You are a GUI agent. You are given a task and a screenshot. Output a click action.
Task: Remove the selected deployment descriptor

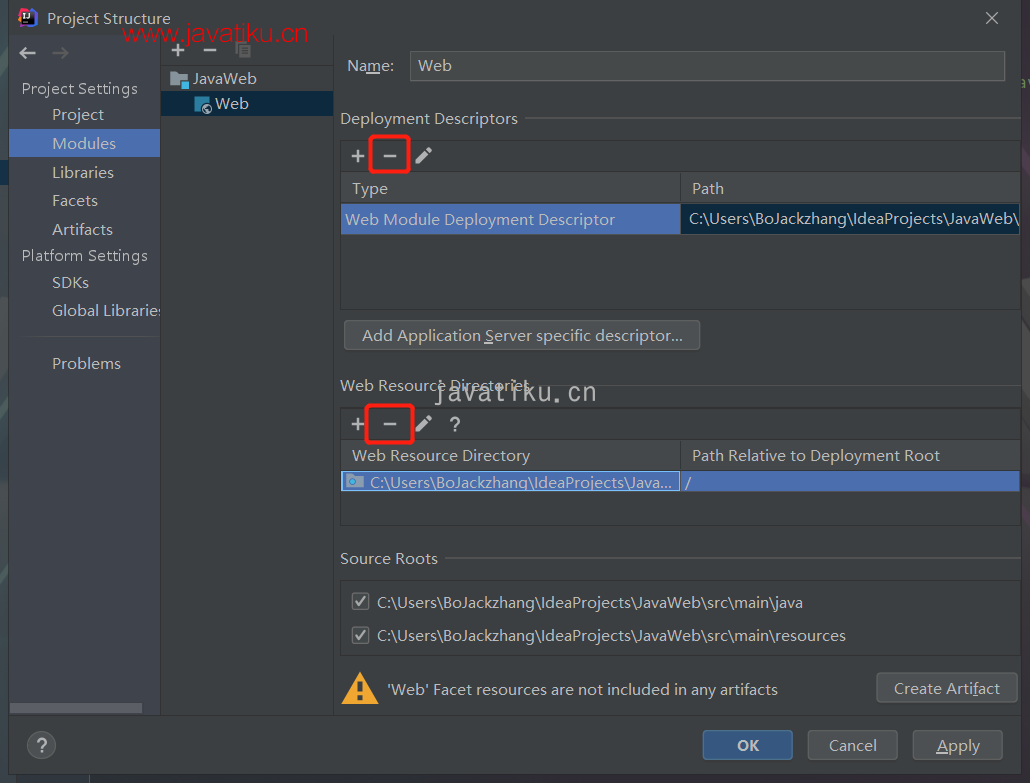390,156
